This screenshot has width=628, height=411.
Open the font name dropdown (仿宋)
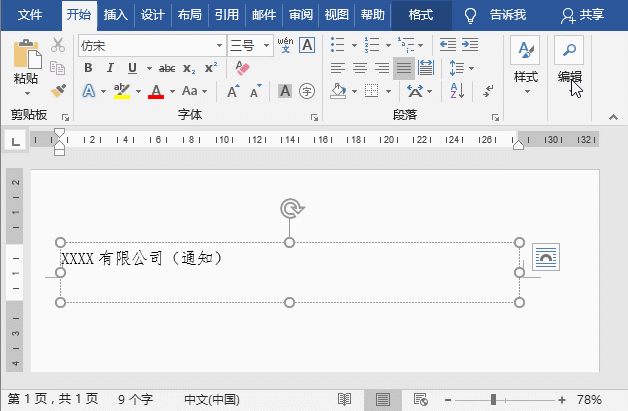[219, 45]
